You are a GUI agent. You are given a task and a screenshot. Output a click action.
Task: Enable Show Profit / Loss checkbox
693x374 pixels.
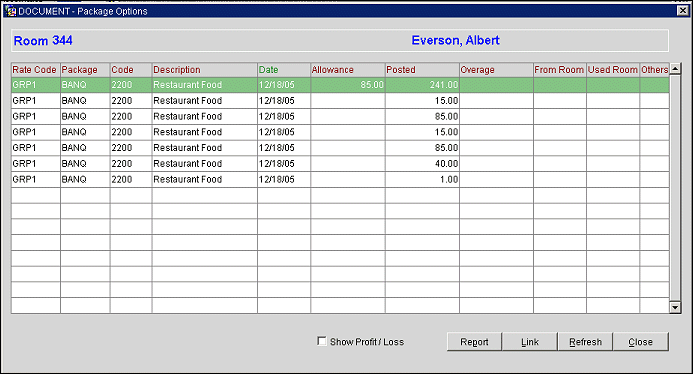click(x=322, y=341)
